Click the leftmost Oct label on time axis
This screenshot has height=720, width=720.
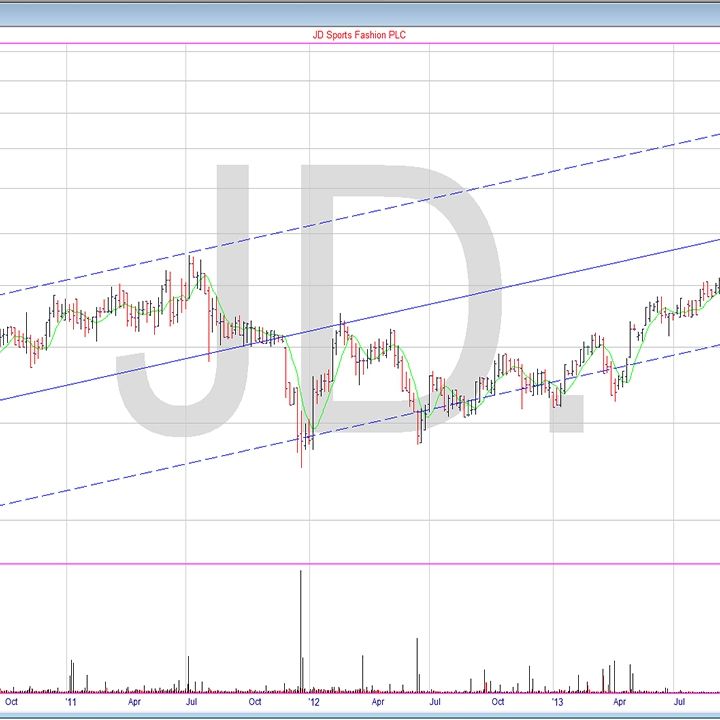[11, 703]
